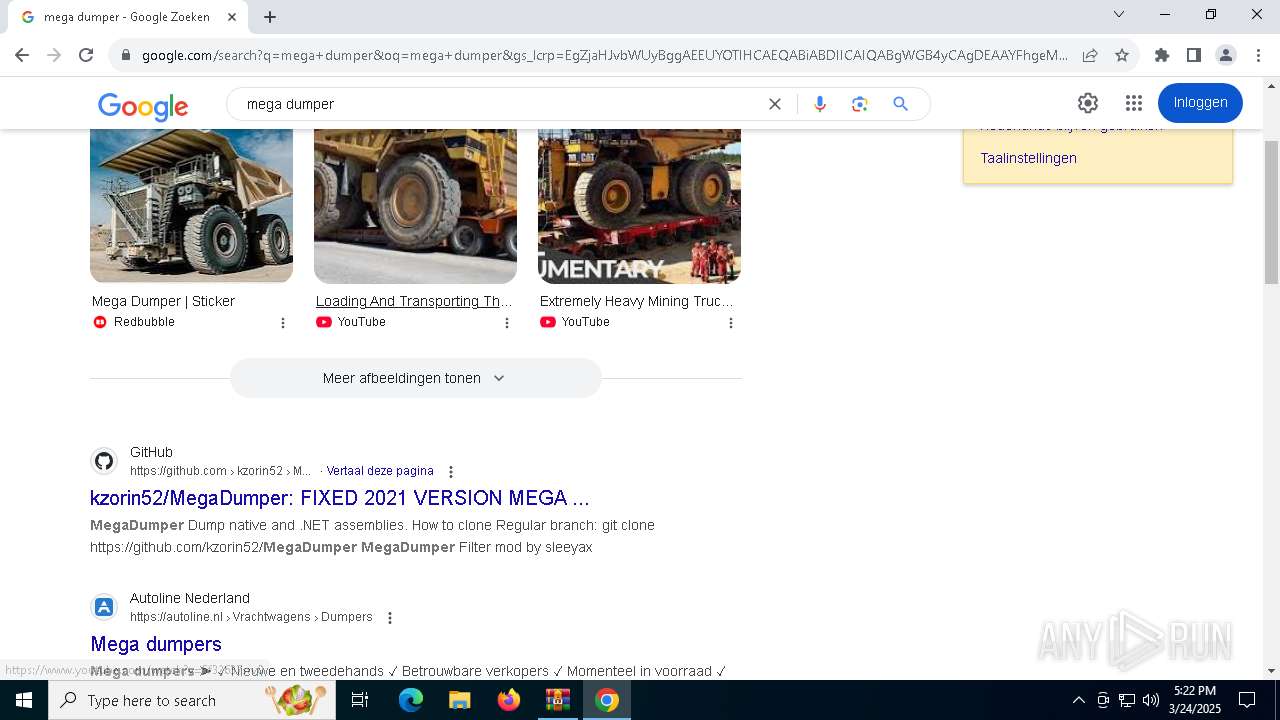Open more options for Redbubble result

(283, 323)
